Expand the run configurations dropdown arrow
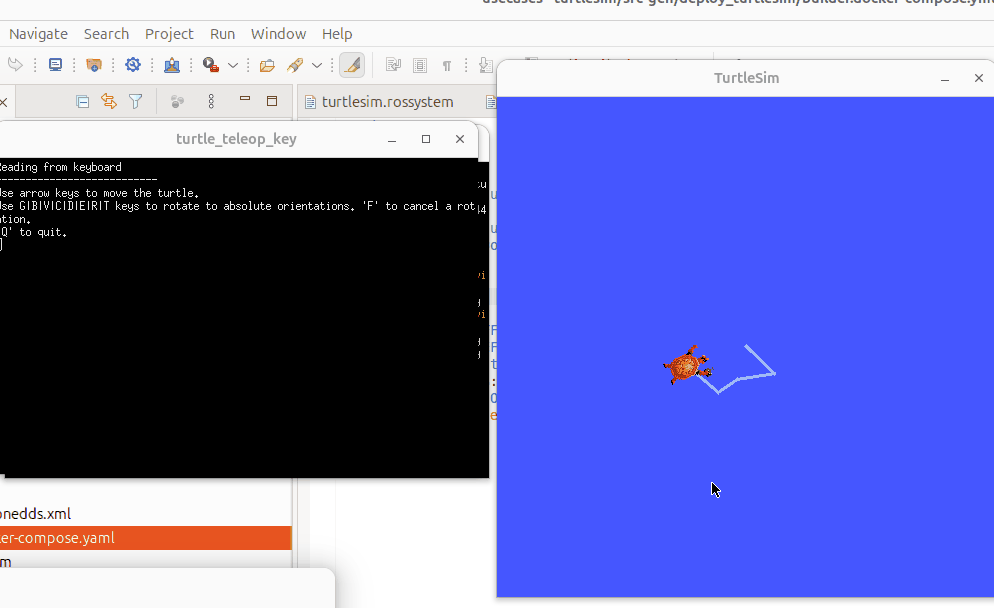The width and height of the screenshot is (994, 608). tap(233, 65)
